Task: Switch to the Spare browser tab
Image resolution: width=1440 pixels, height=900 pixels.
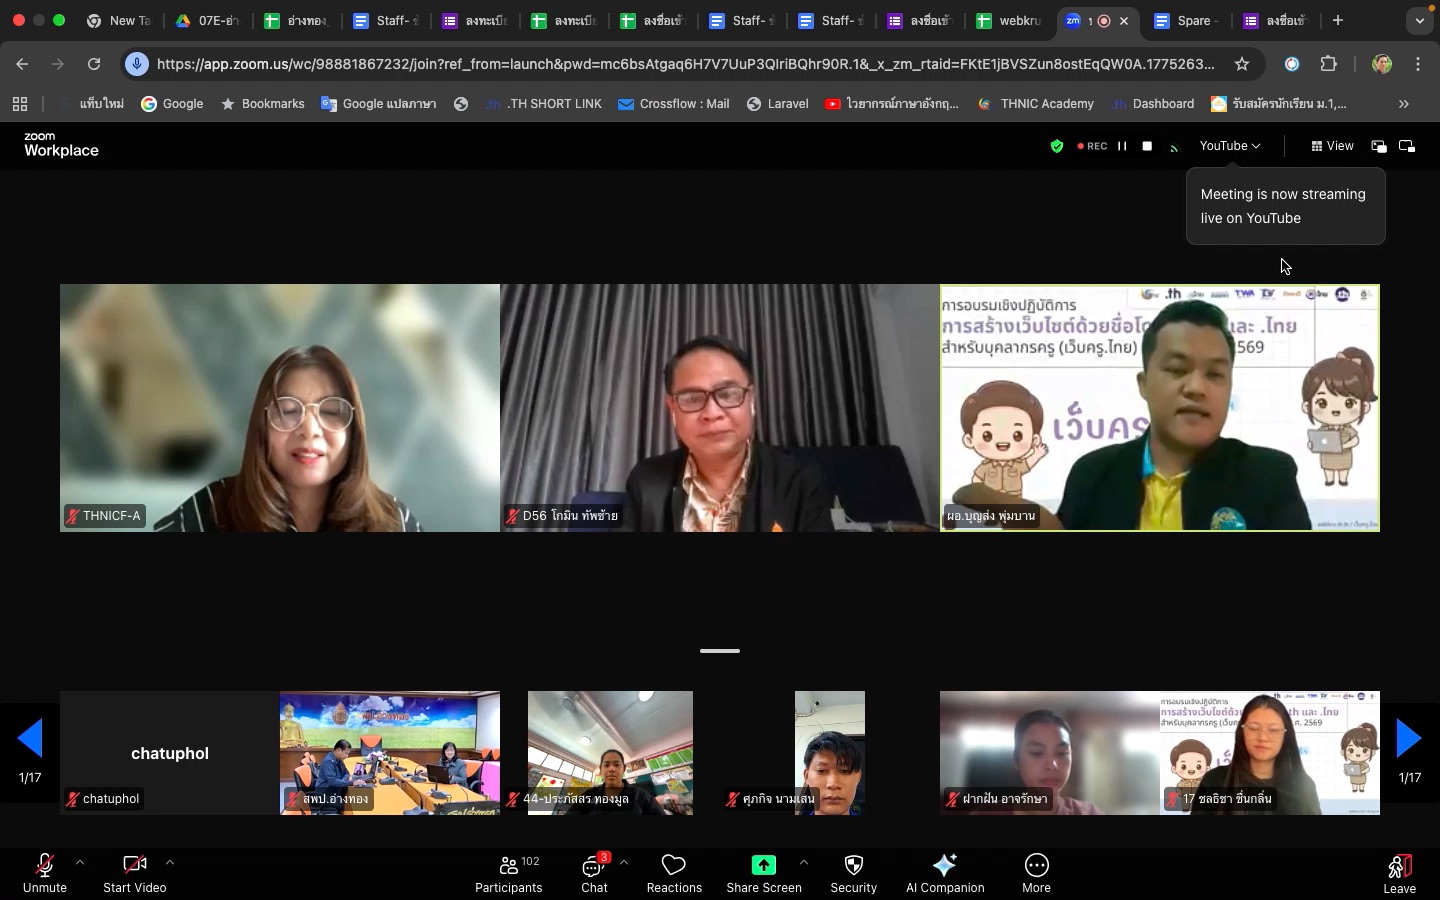Action: click(x=1188, y=20)
